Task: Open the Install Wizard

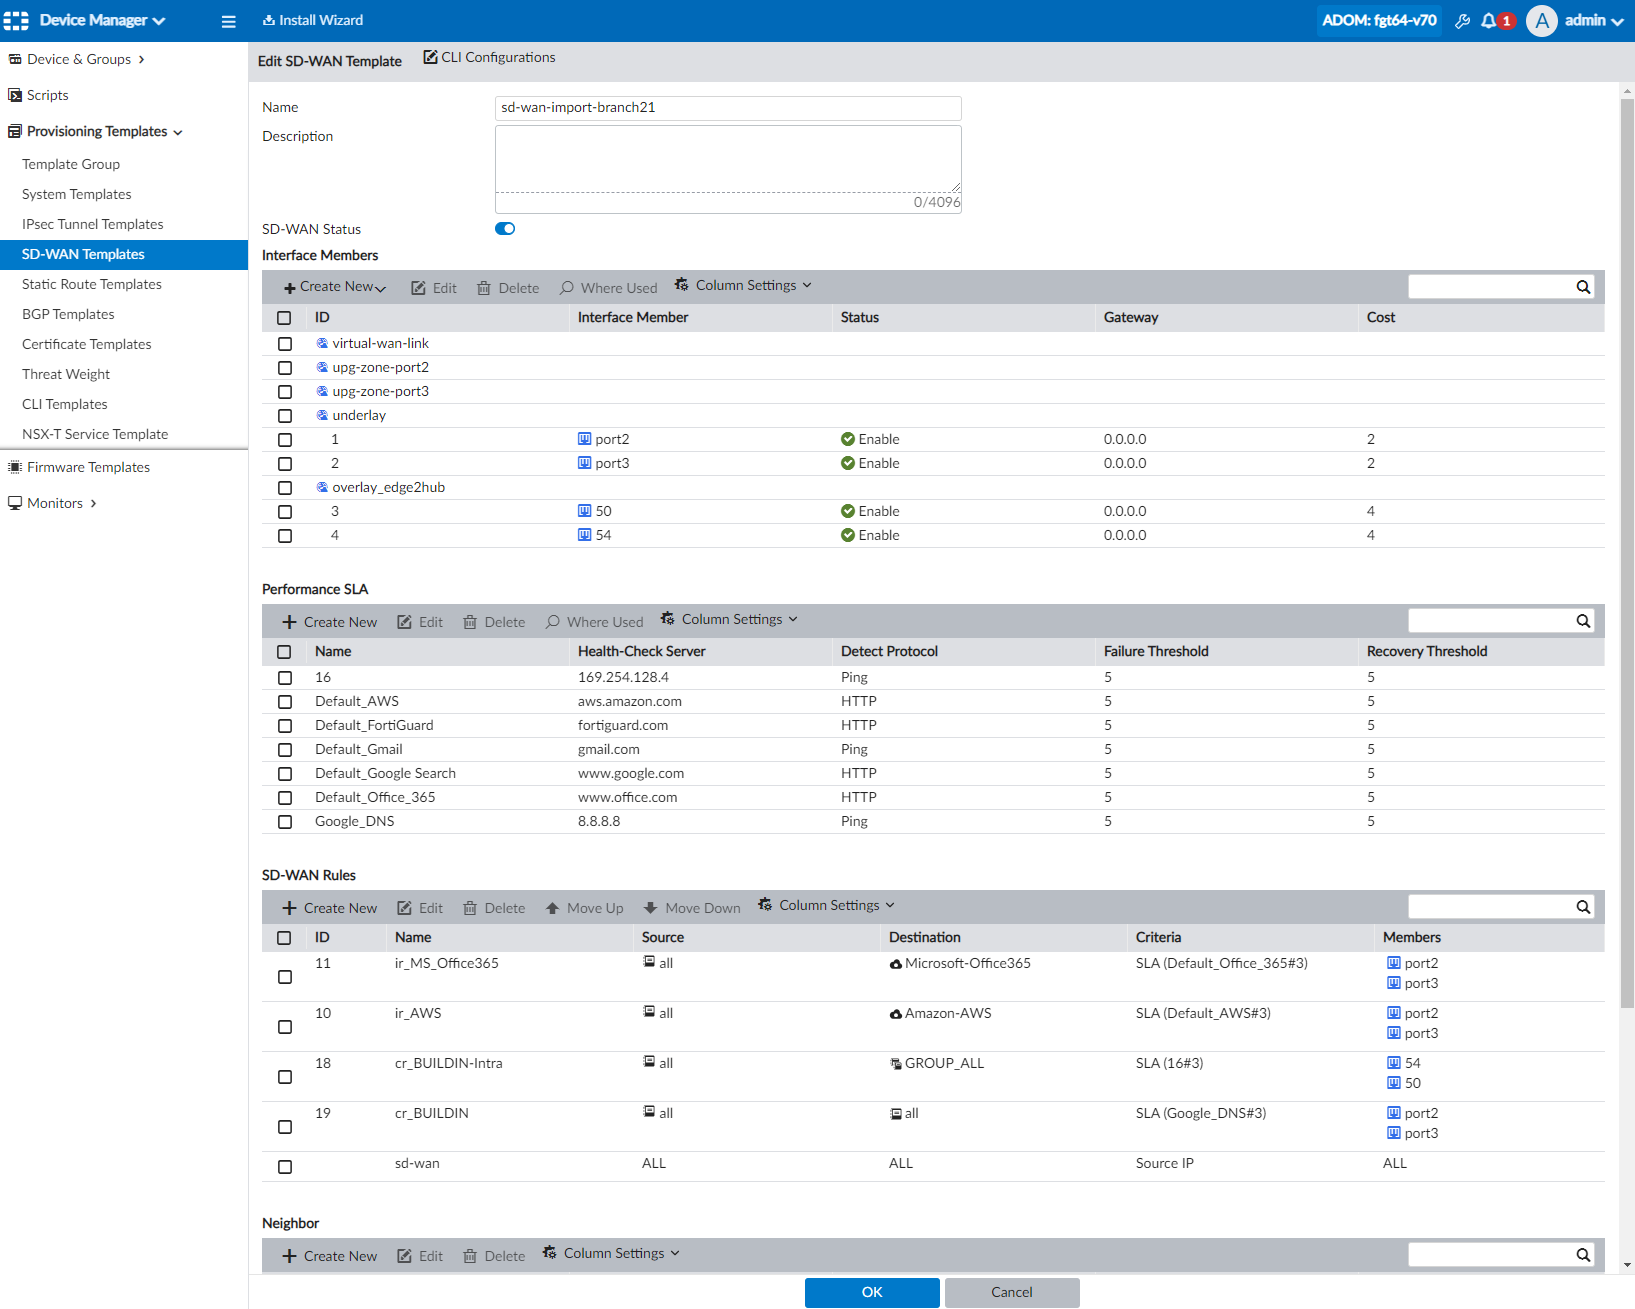Action: tap(312, 20)
